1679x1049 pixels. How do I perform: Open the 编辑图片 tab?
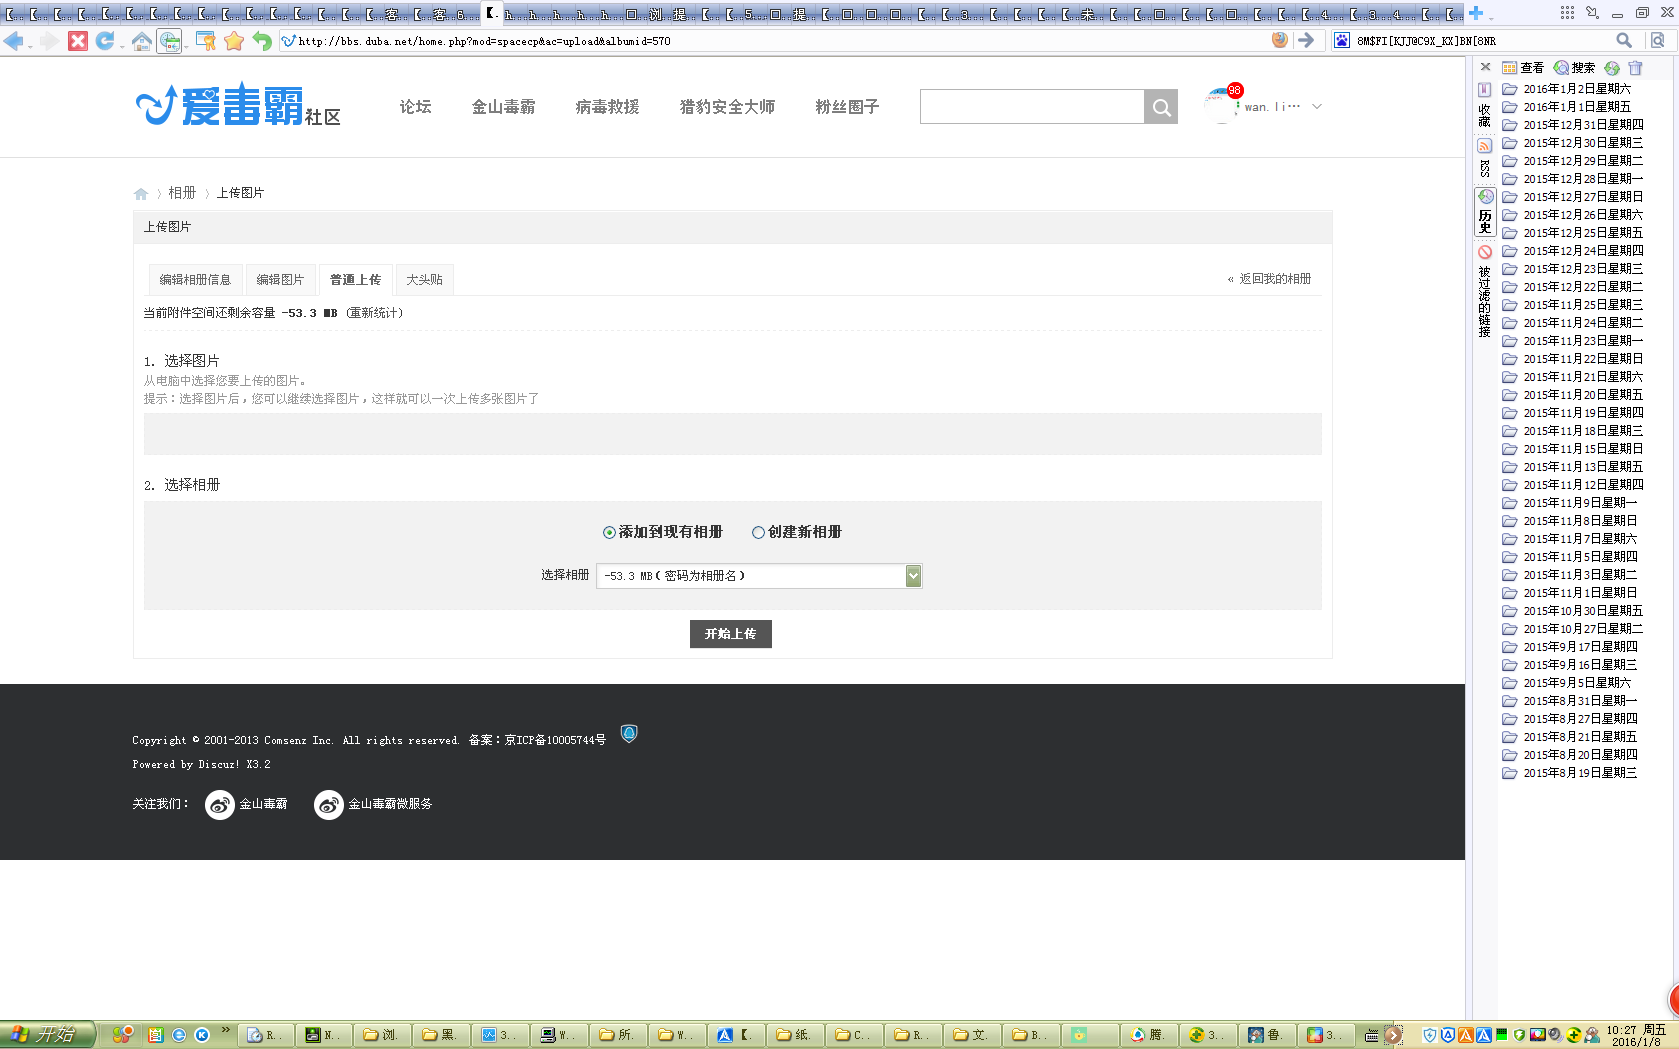coord(280,280)
